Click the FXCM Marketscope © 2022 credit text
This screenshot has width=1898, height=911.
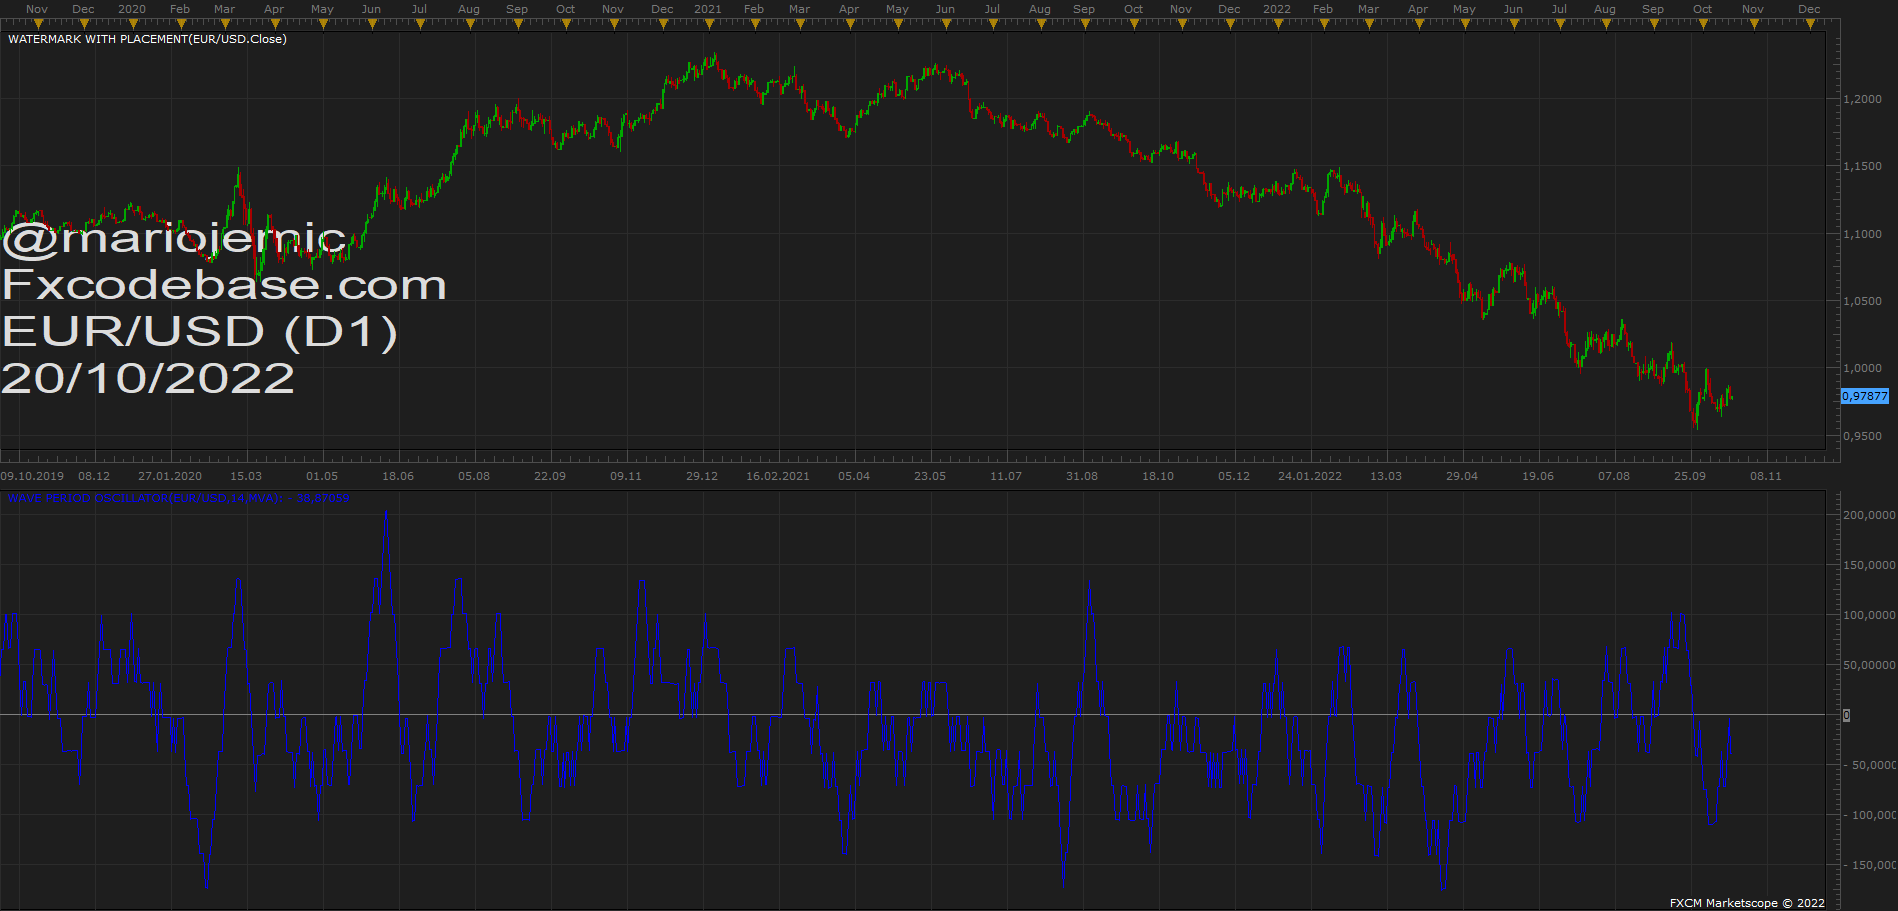point(1747,903)
